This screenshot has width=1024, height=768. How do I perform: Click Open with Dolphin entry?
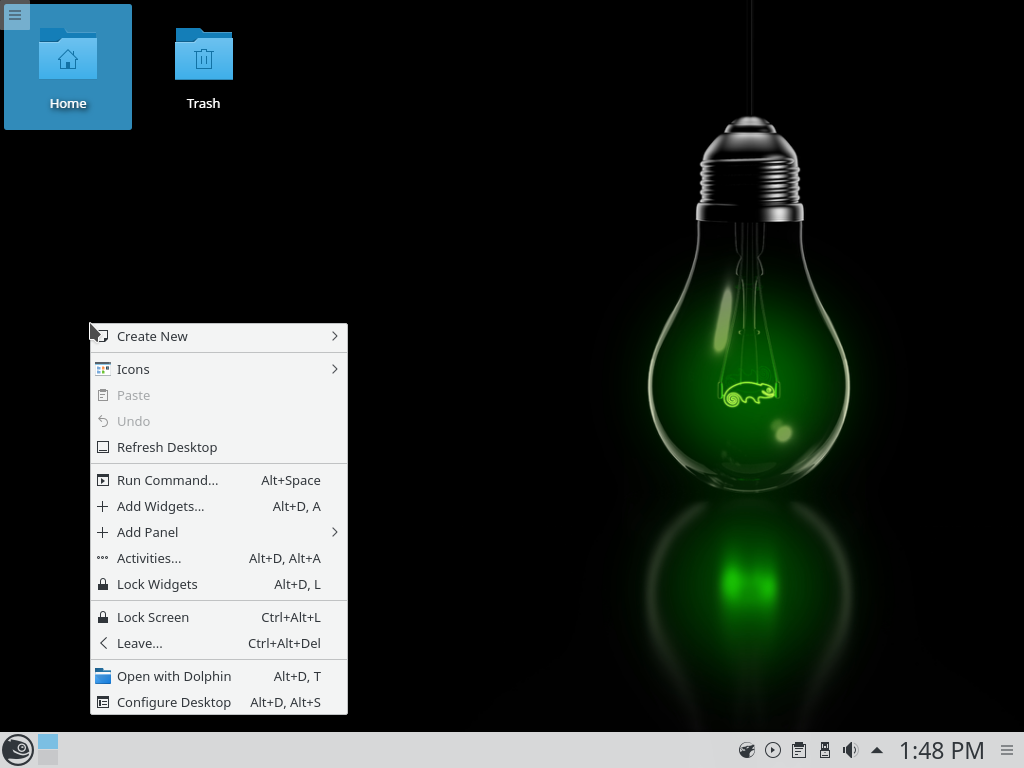pyautogui.click(x=174, y=676)
